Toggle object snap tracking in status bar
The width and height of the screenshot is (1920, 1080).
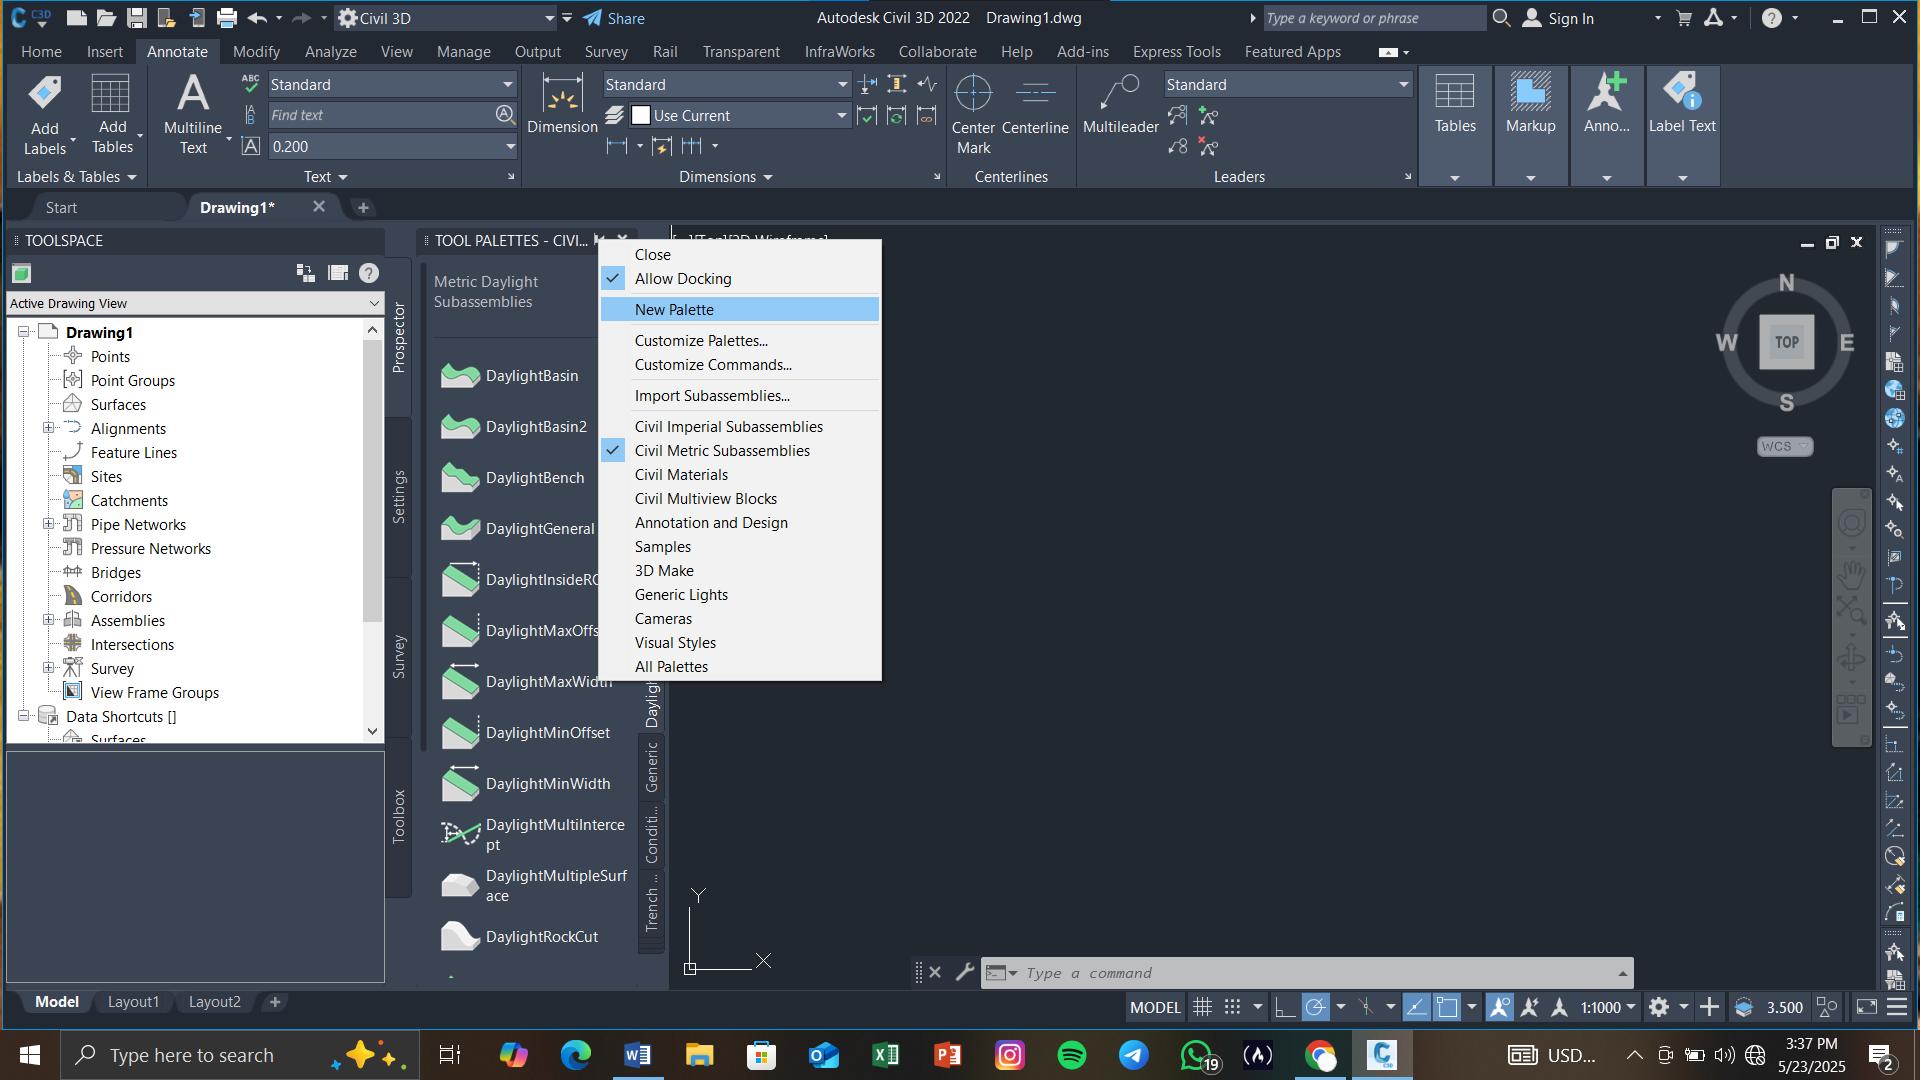click(x=1416, y=1007)
